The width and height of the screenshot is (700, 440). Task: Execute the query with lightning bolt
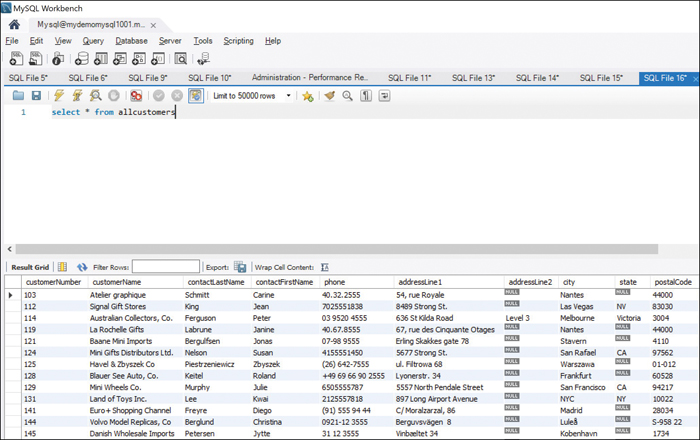(x=59, y=95)
